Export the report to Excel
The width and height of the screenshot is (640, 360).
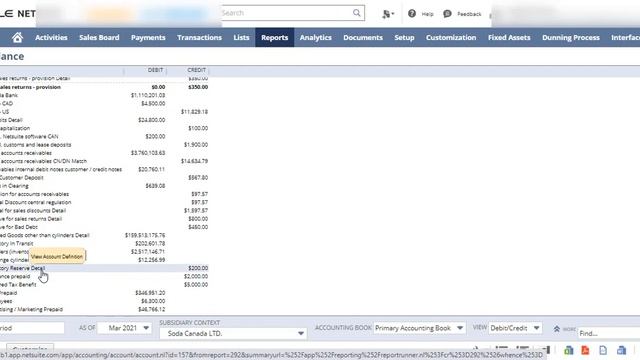[569, 350]
